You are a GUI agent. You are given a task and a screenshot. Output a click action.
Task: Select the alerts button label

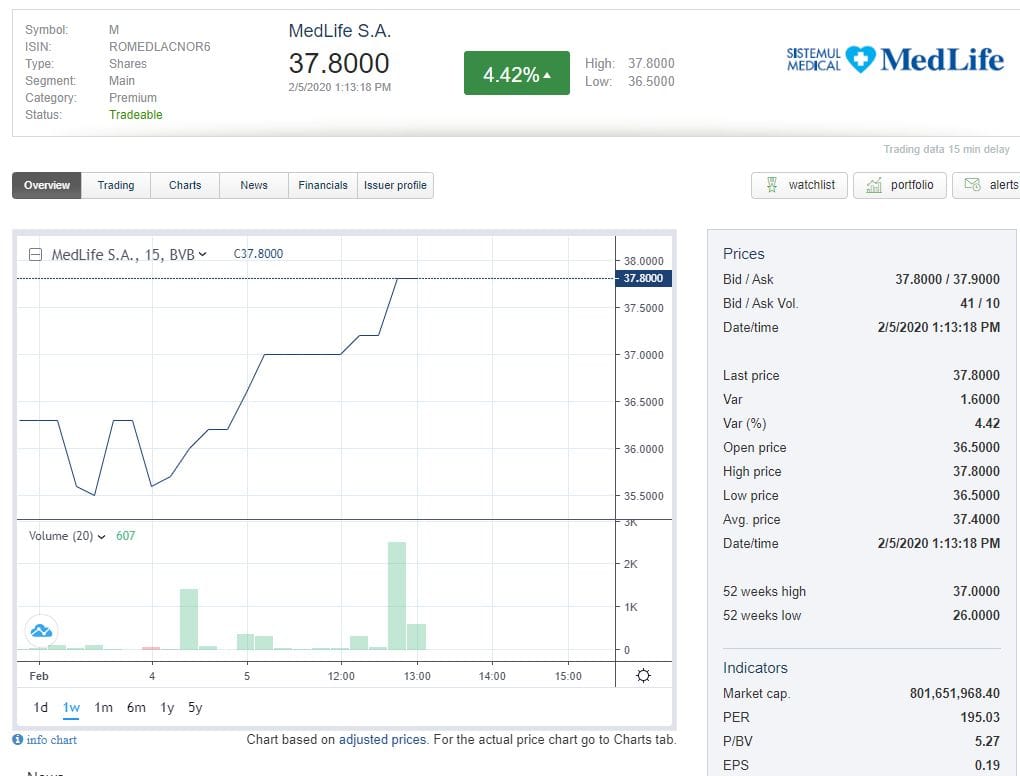point(1004,185)
